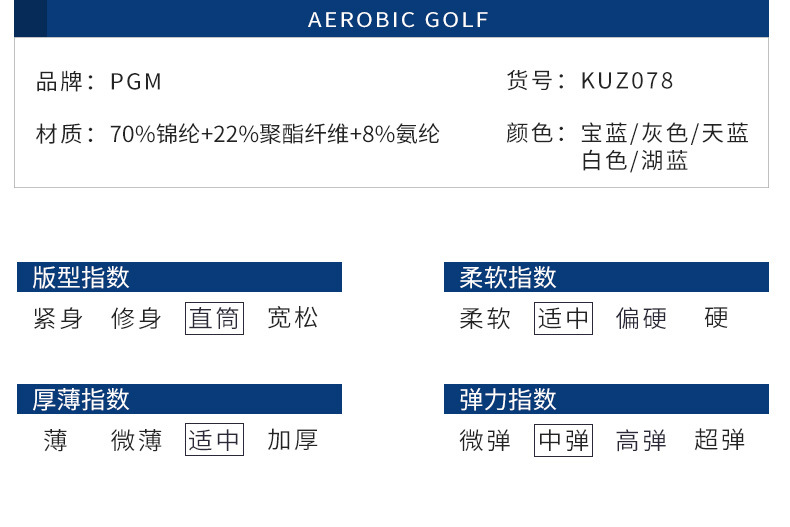The width and height of the screenshot is (790, 527).
Task: Click the item number KUZ078
Action: 627,81
